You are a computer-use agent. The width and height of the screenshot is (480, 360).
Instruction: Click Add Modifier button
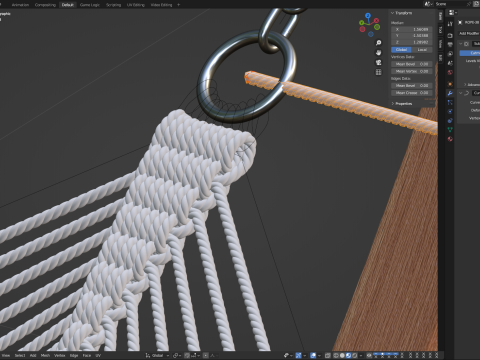coord(469,33)
